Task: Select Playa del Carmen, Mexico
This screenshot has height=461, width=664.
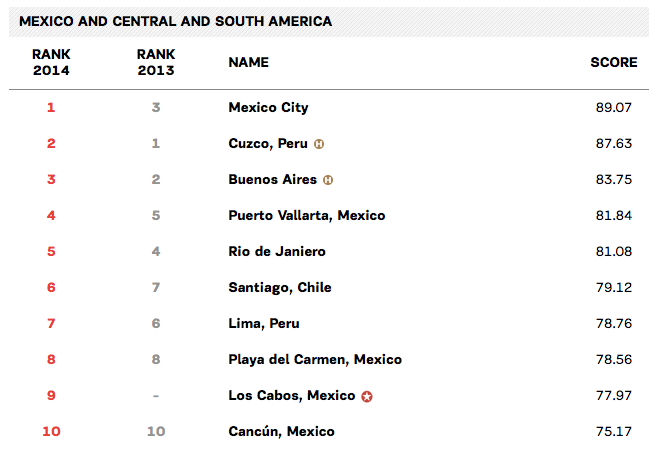Action: coord(315,360)
